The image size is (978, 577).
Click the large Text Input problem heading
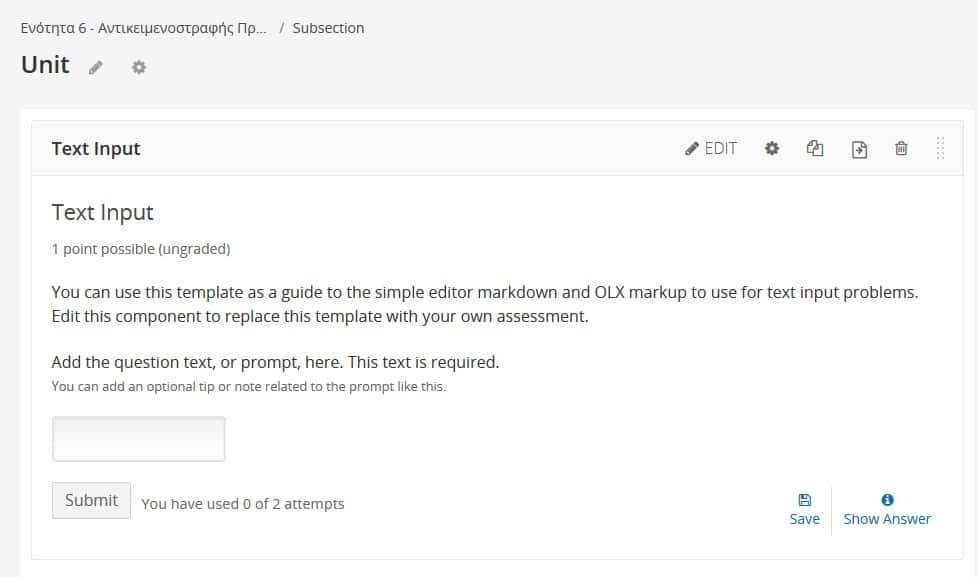pyautogui.click(x=102, y=213)
